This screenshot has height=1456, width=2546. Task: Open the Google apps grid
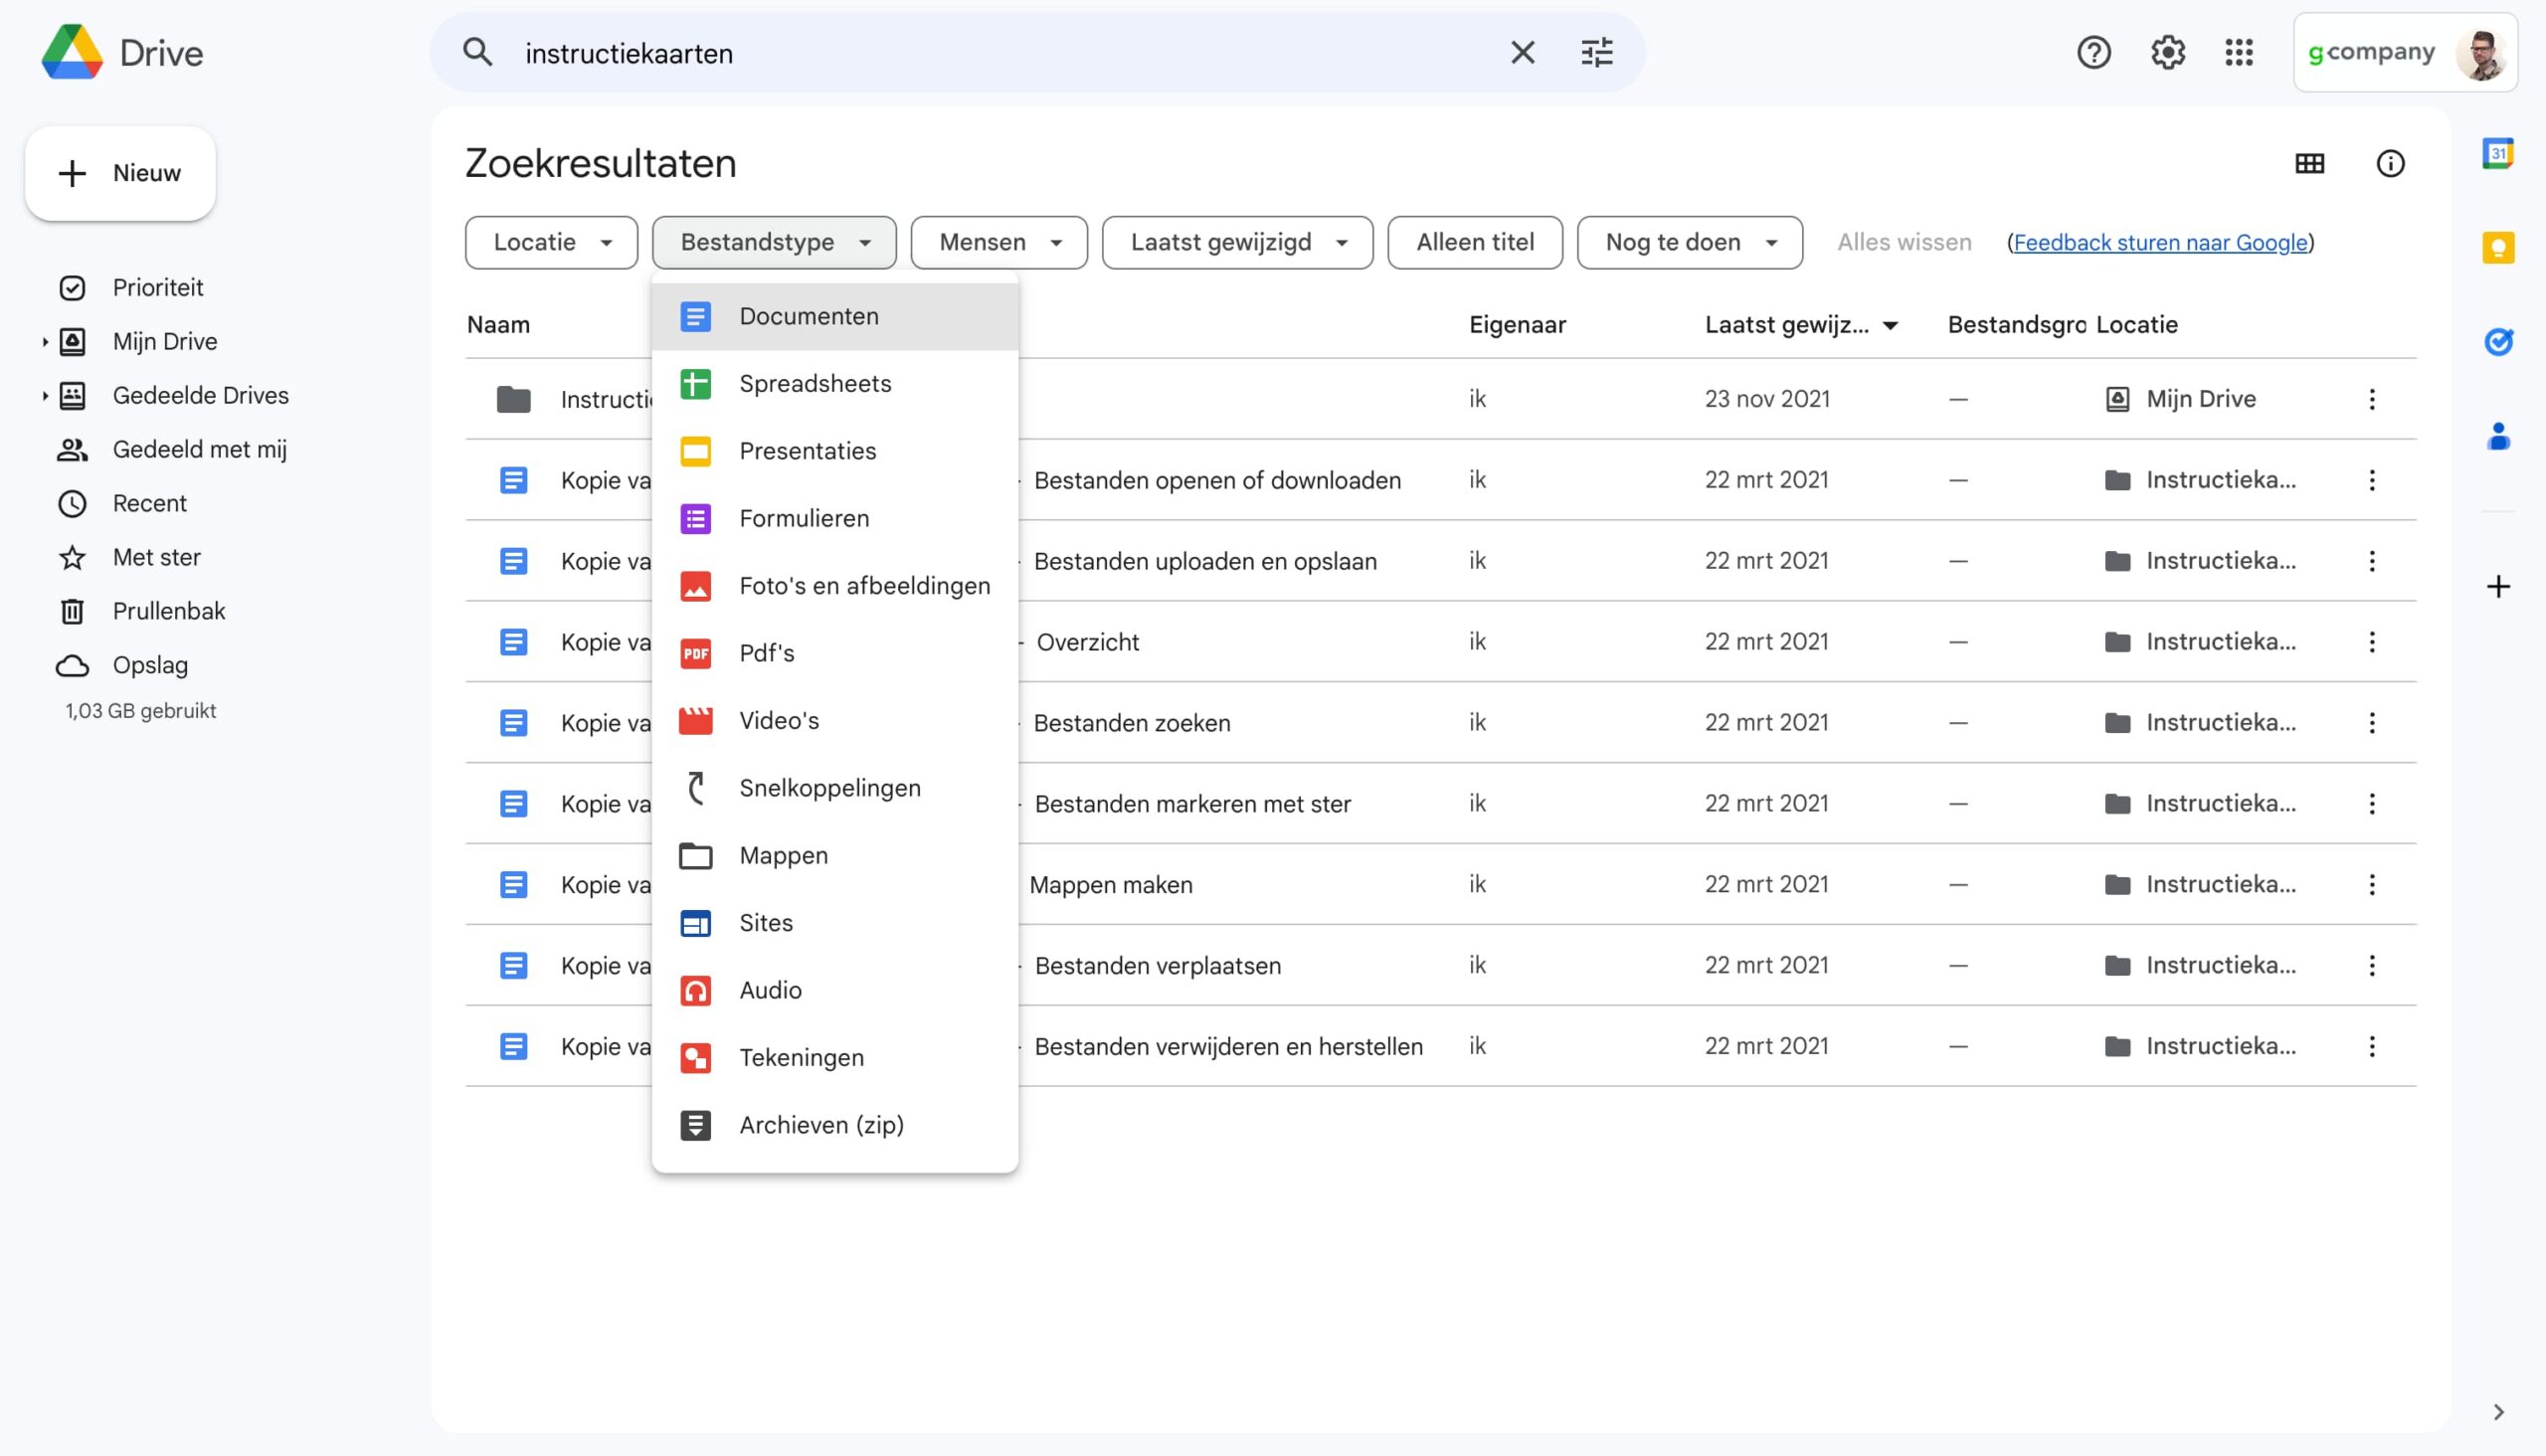click(x=2239, y=52)
